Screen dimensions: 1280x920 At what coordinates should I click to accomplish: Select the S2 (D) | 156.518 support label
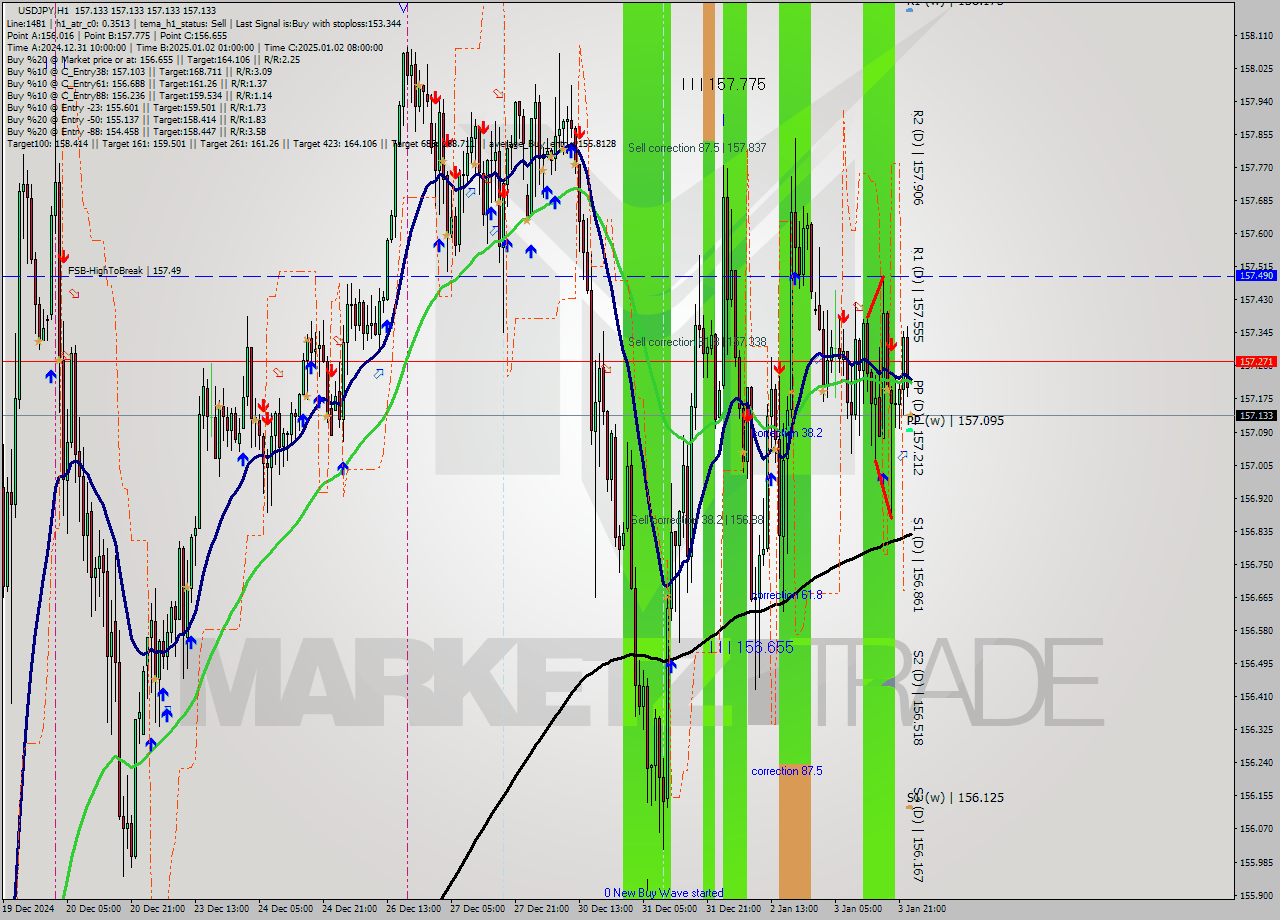(917, 698)
